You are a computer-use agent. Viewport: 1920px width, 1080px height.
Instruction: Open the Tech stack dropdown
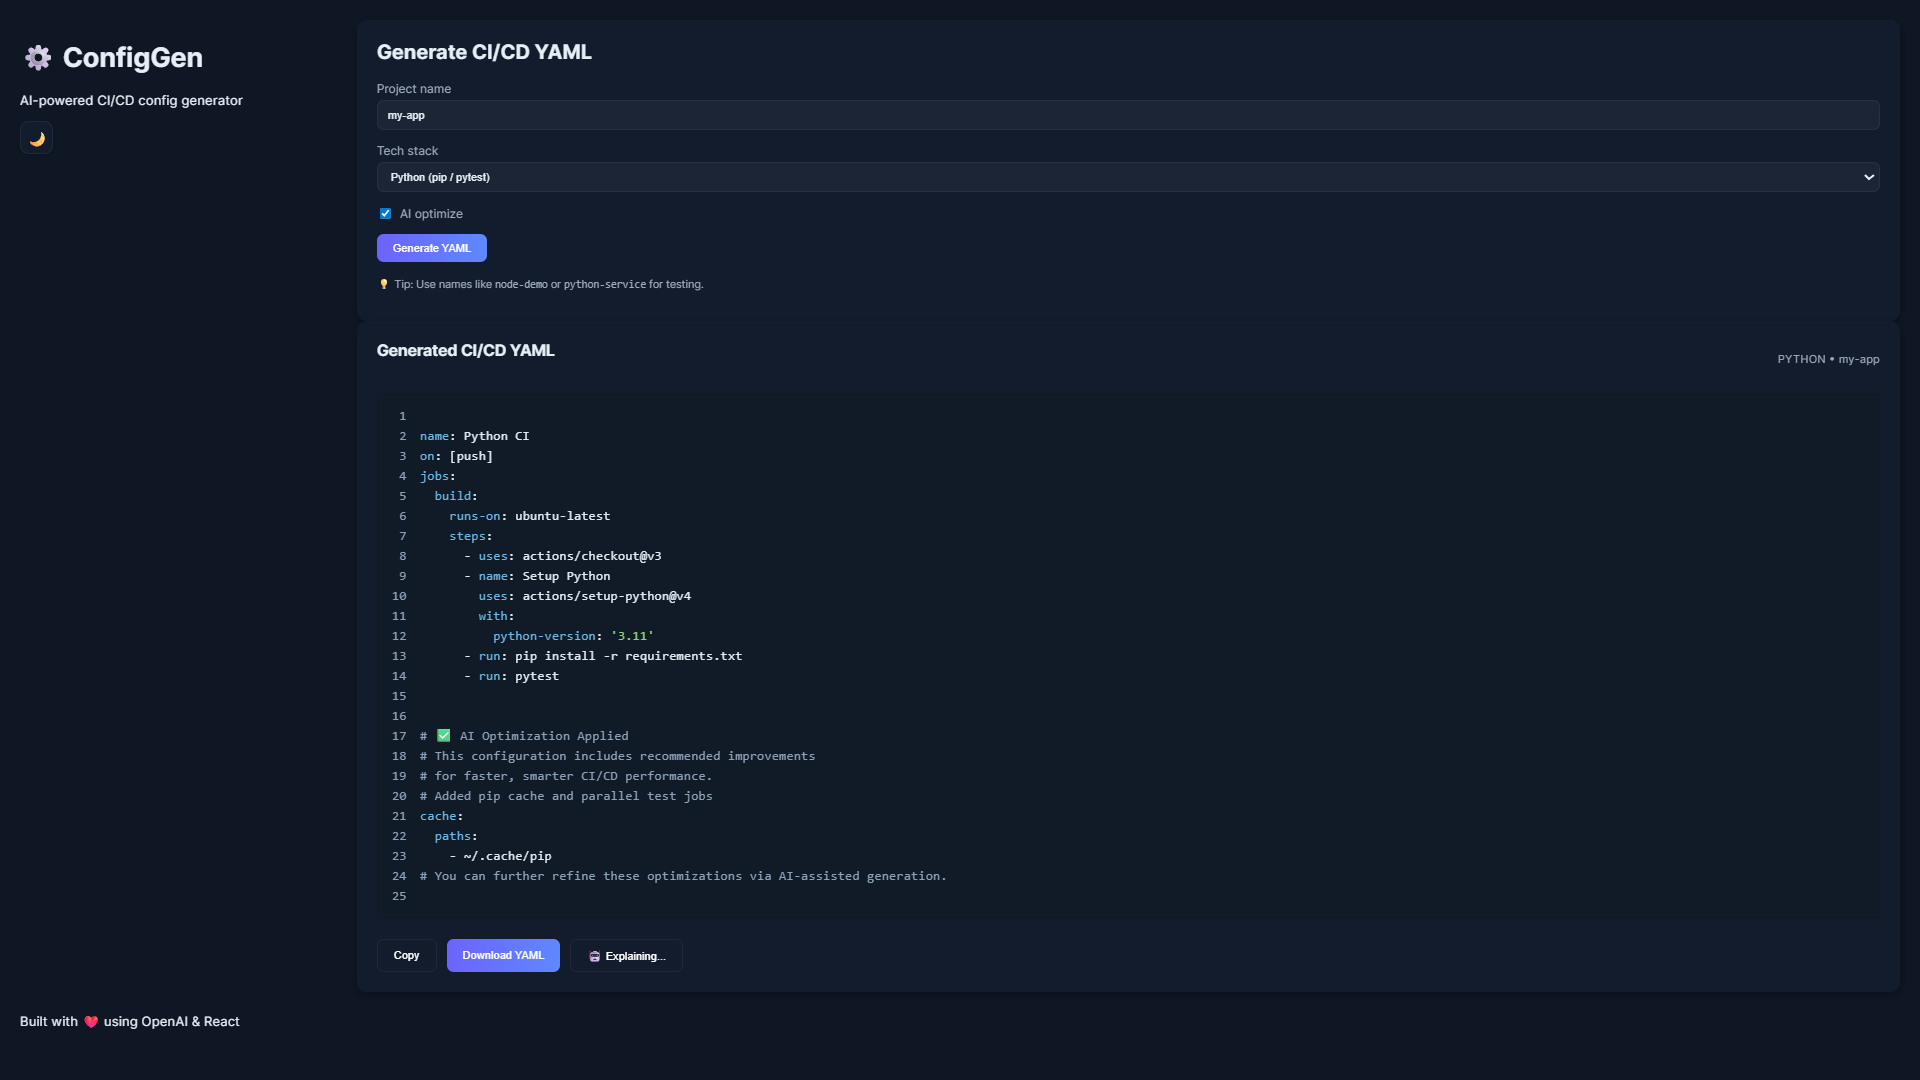[1127, 177]
